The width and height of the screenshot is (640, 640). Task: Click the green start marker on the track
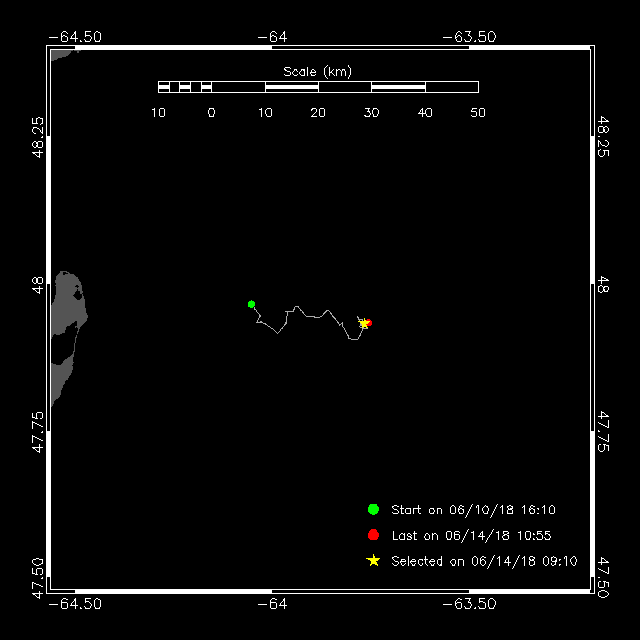[251, 304]
